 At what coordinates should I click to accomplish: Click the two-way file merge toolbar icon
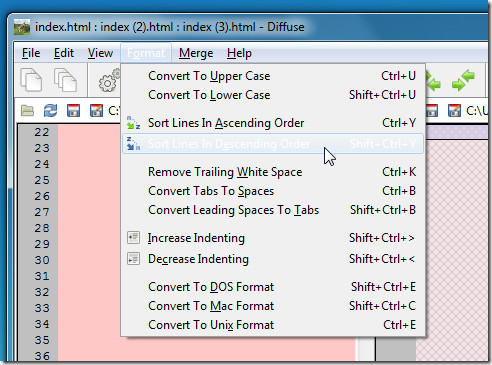(31, 80)
